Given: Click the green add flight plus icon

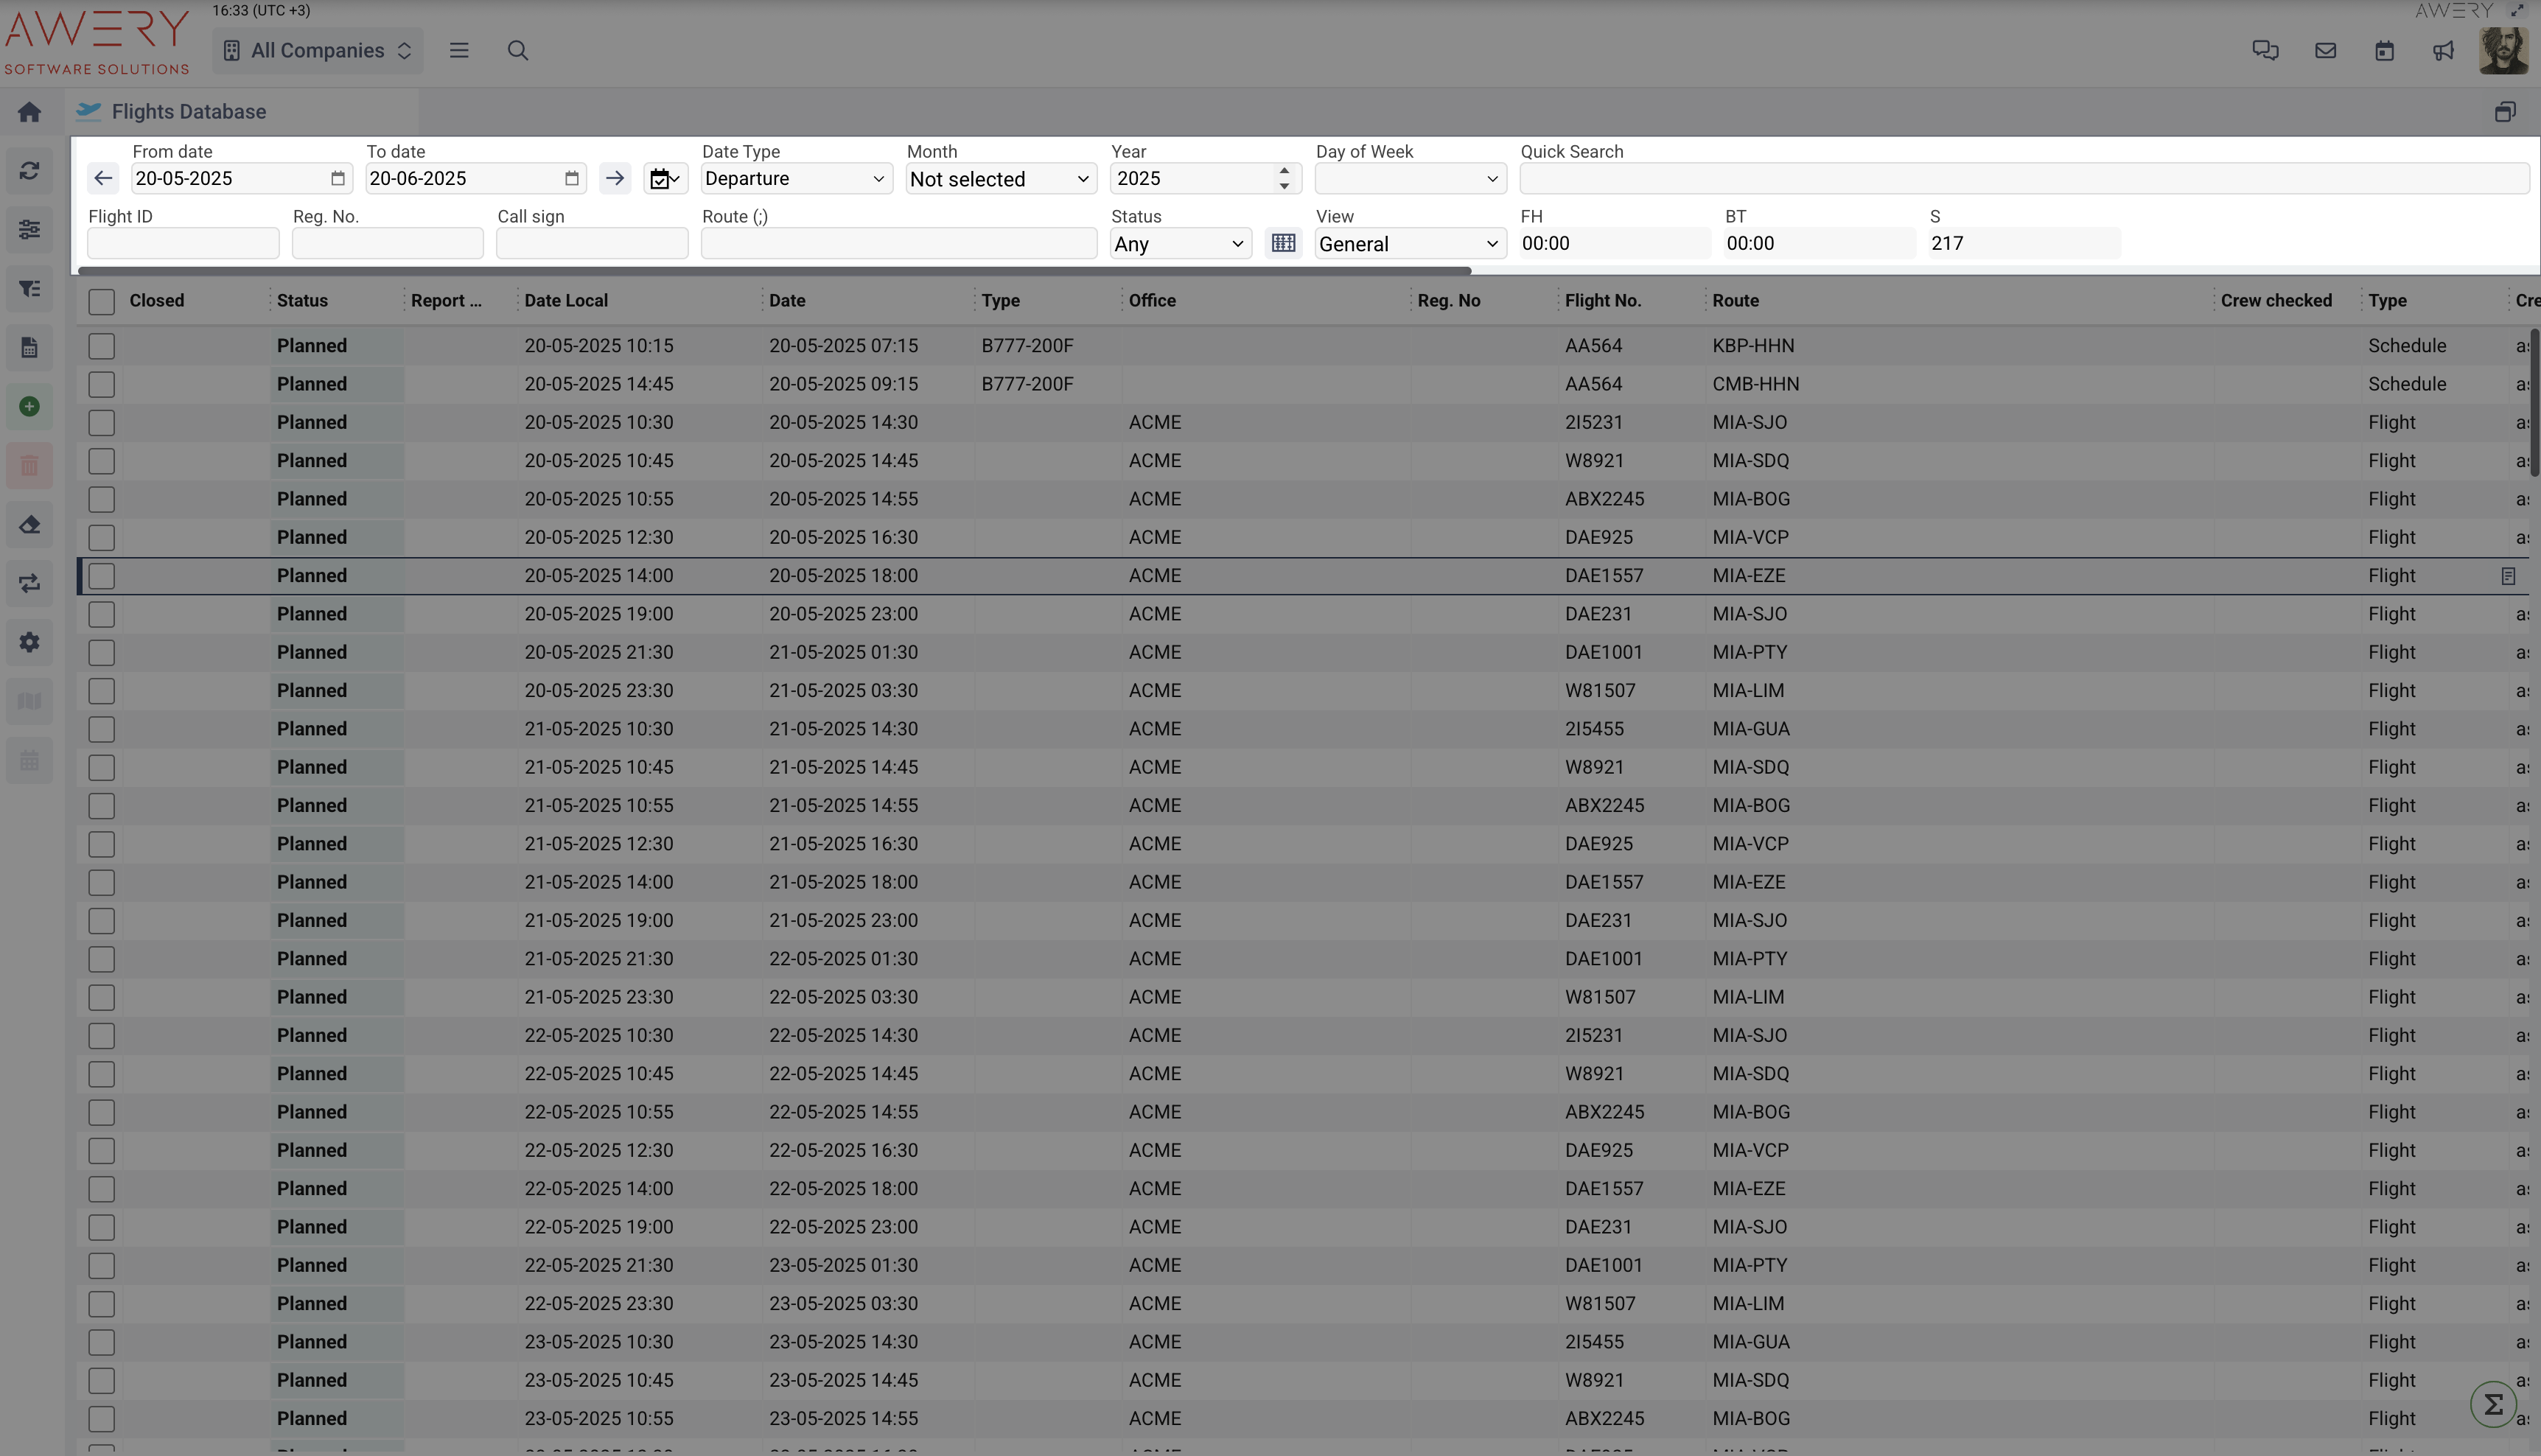Looking at the screenshot, I should point(29,407).
